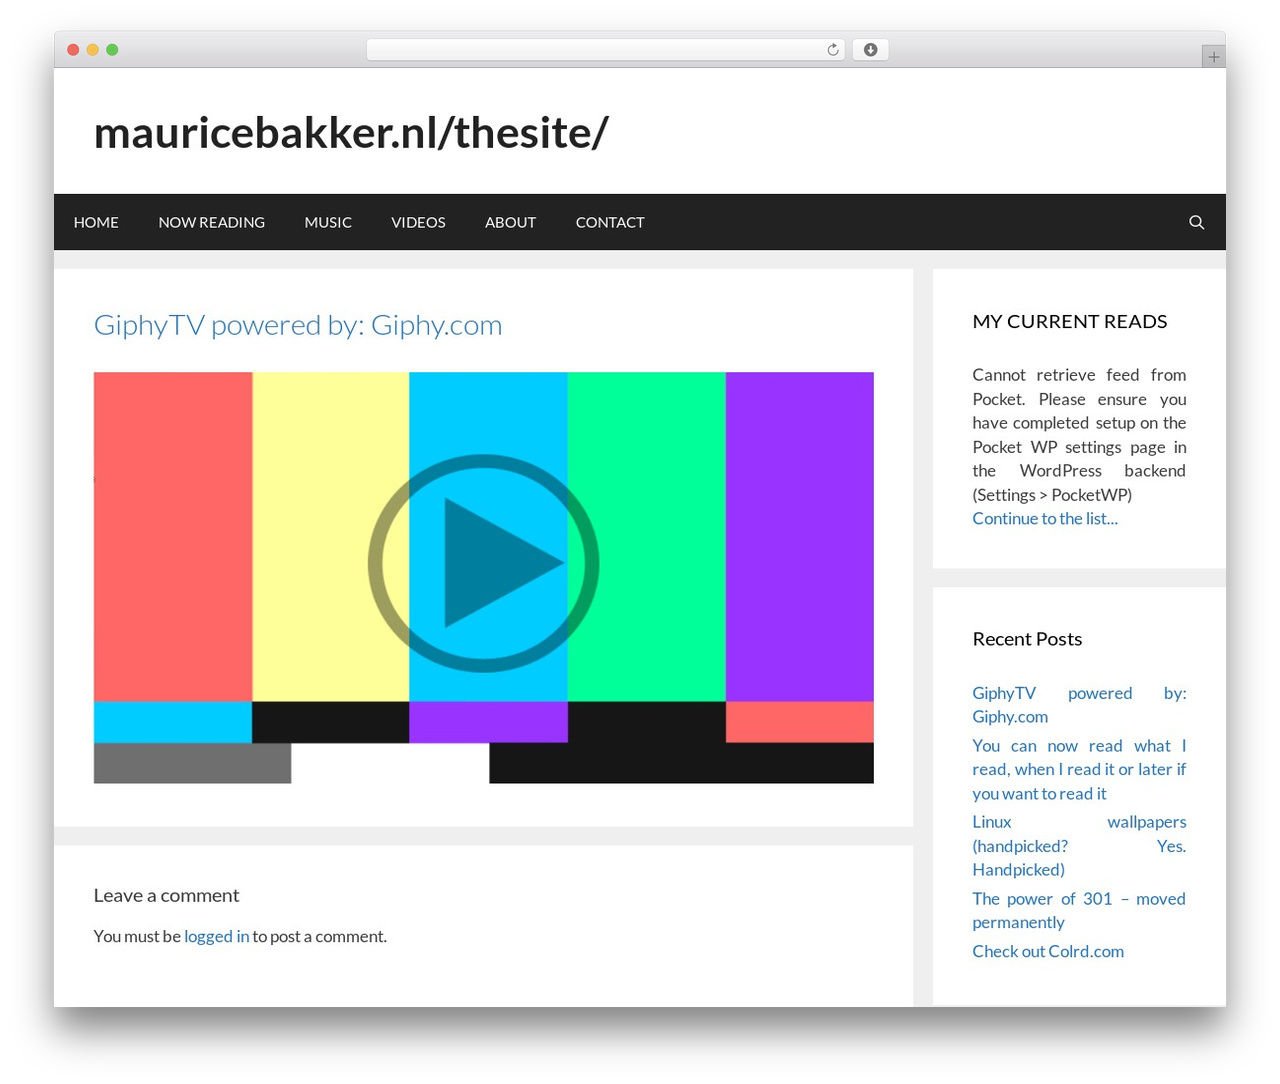Visit the About page in the nav bar
Screen dimensions: 1280x1084
pos(510,222)
